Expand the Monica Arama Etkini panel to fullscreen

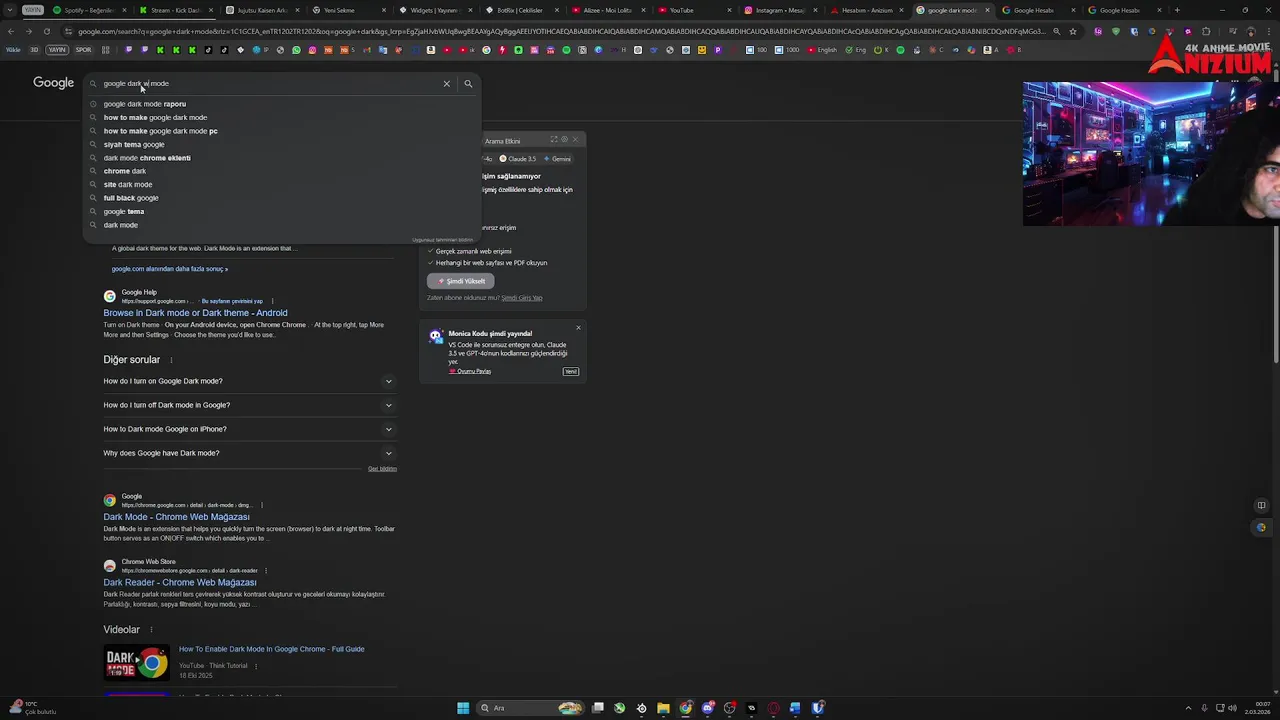pyautogui.click(x=553, y=139)
